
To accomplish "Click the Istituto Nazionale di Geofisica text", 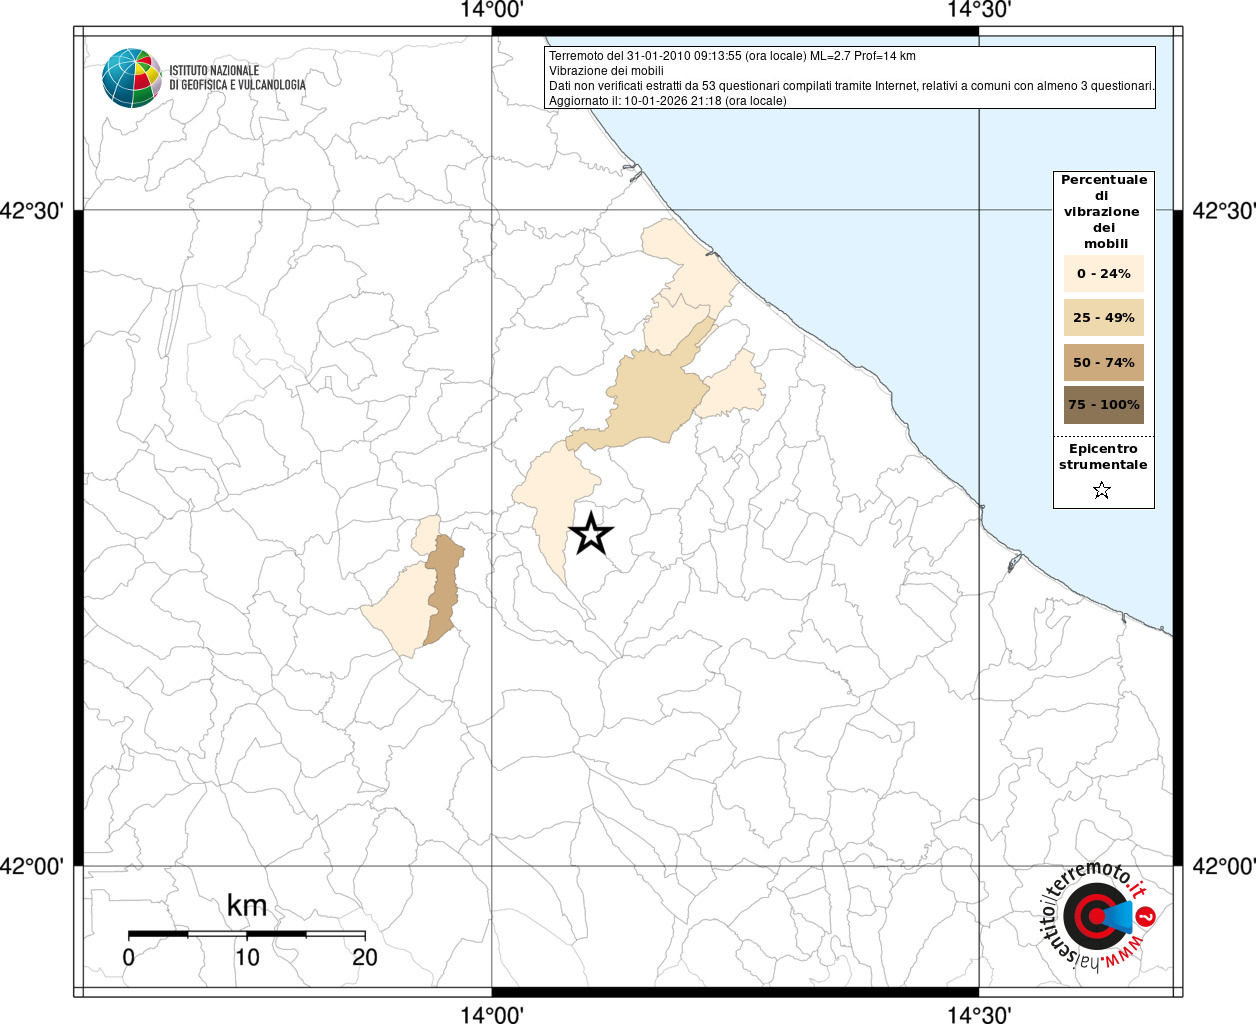I will click(237, 78).
